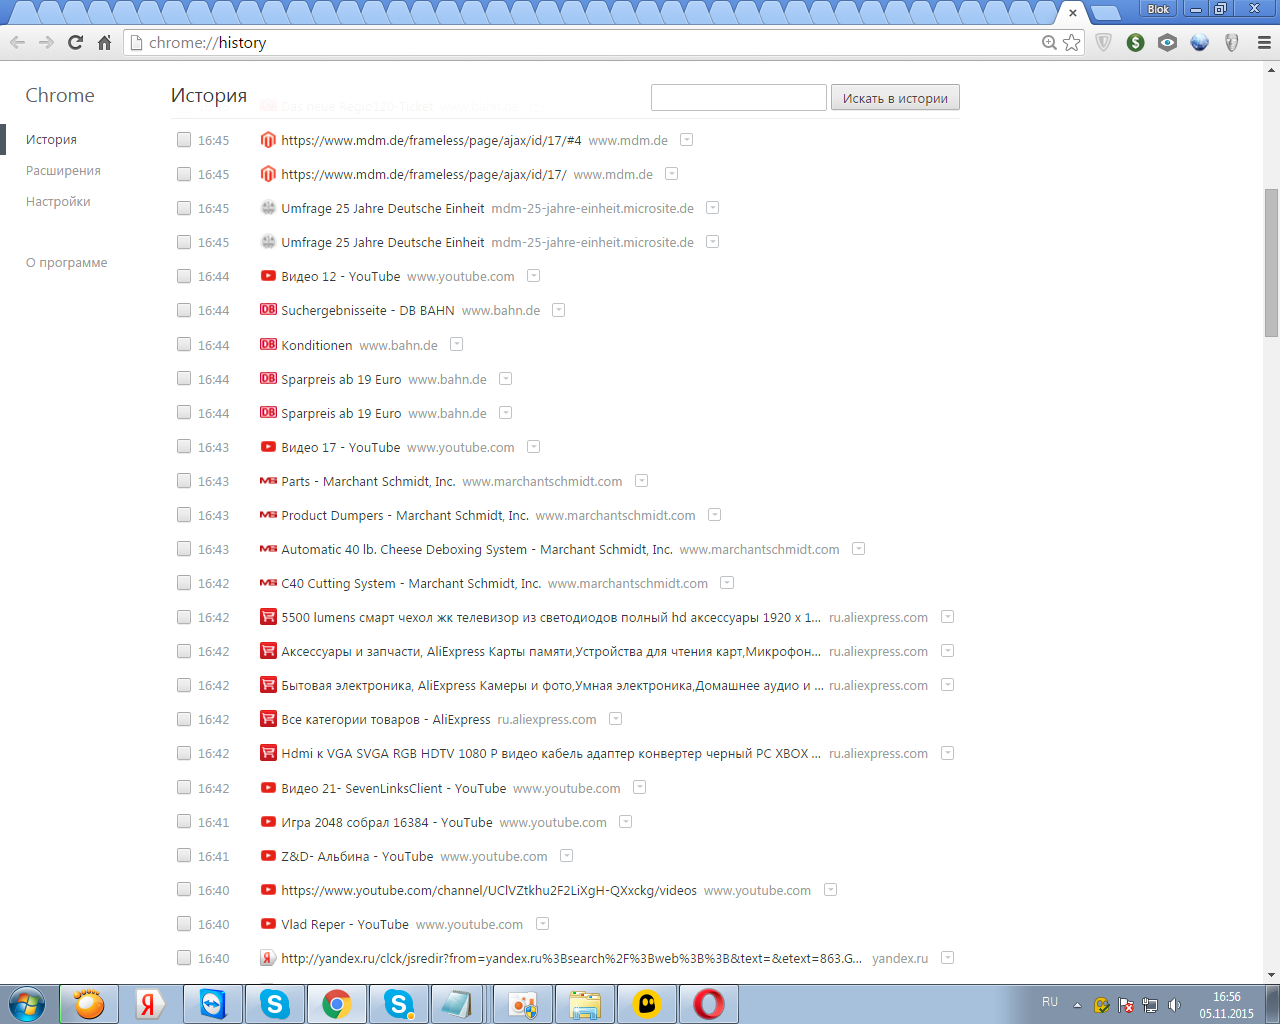Click the mdm.de favicon for ajax/id/17/#4 entry

(x=268, y=140)
